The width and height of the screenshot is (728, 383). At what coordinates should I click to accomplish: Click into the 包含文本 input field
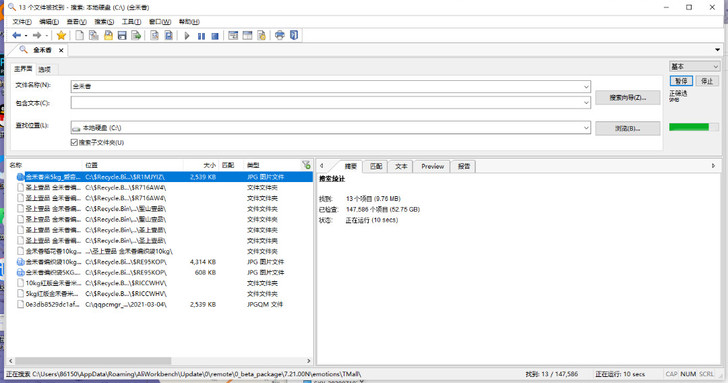point(326,103)
